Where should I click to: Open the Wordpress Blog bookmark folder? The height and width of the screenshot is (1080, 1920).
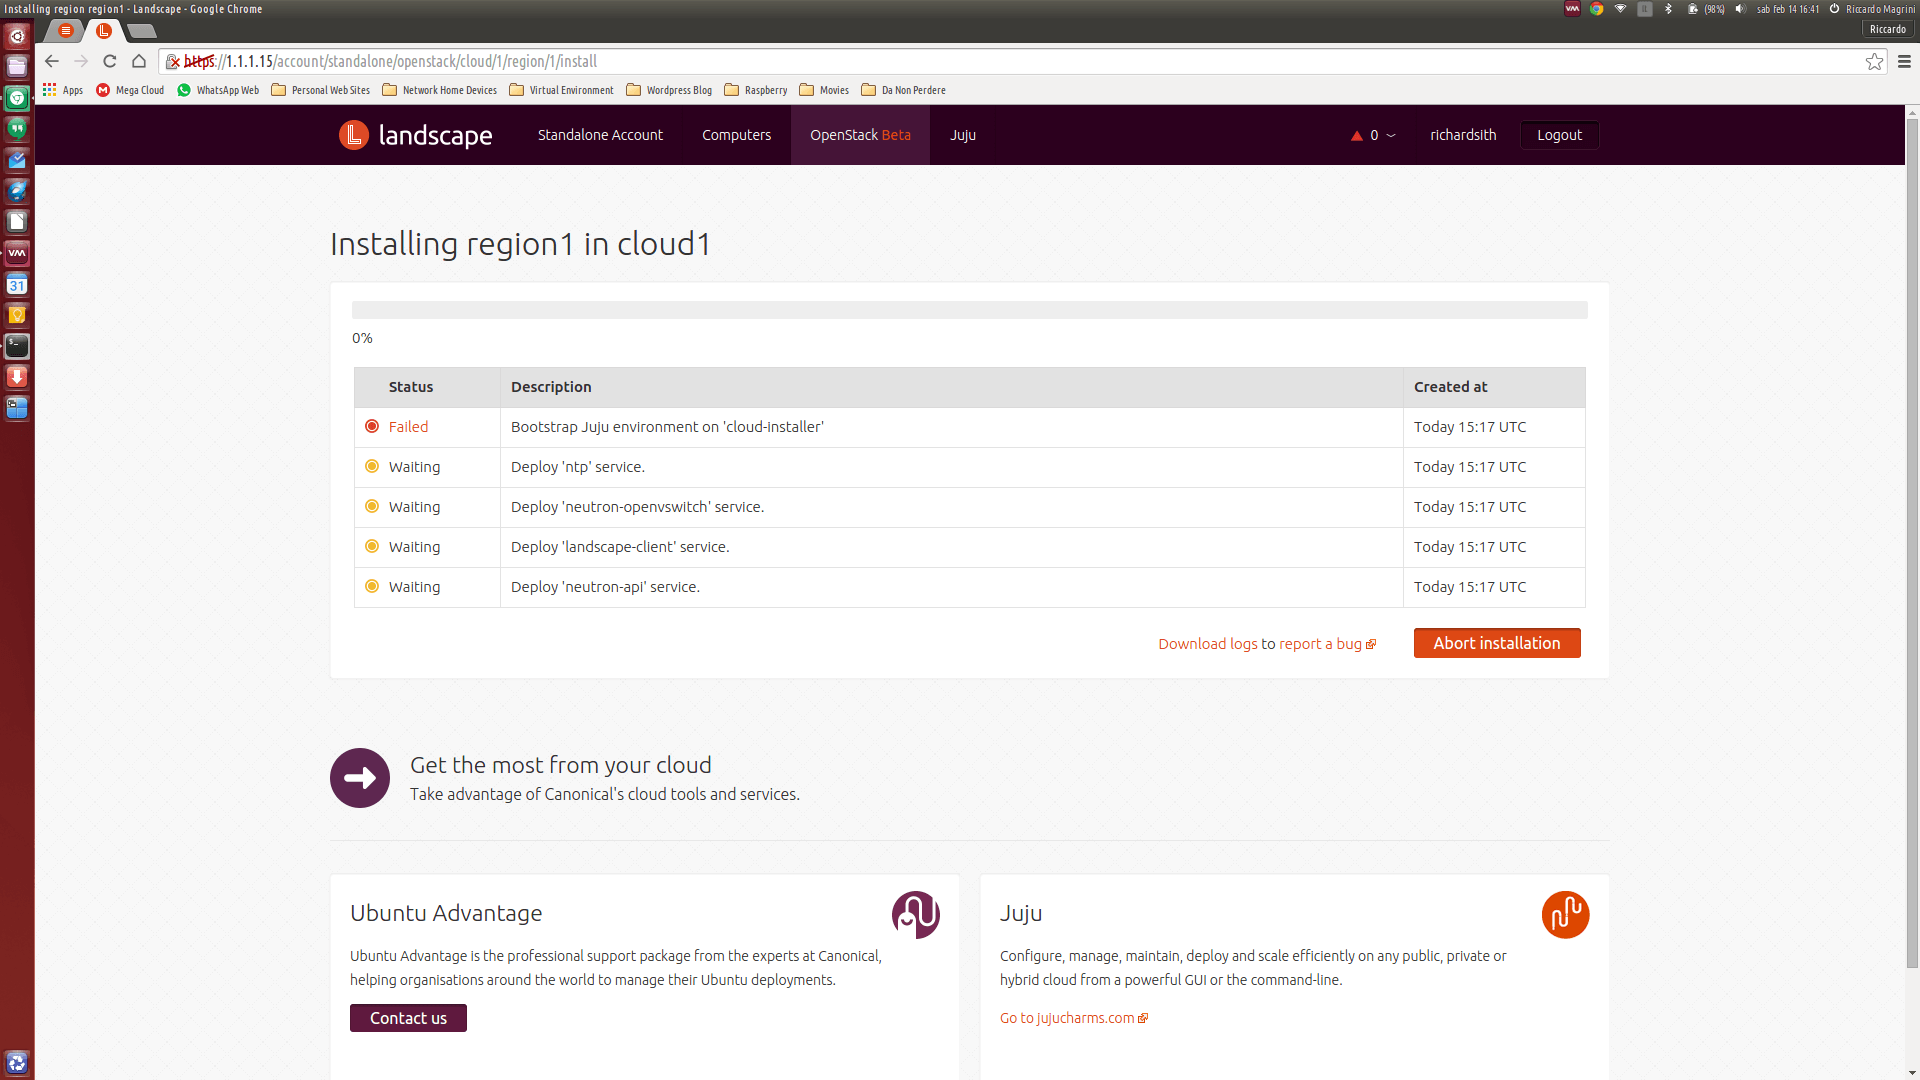(x=669, y=90)
